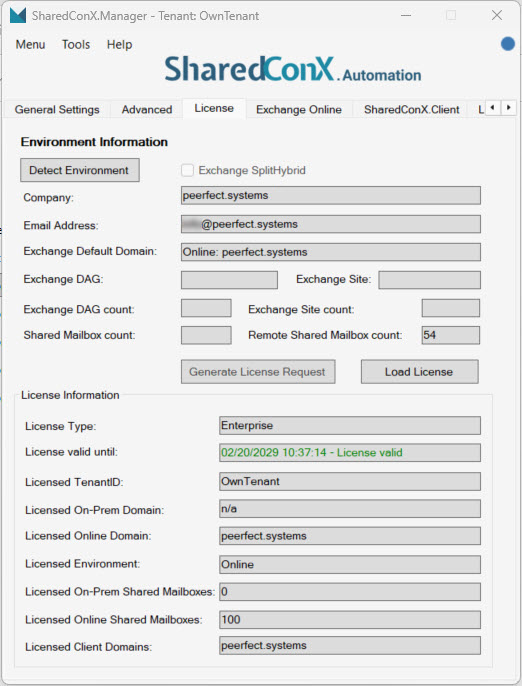Click the Licensed Client Domains field
Screen dimensions: 522x686
coord(350,646)
